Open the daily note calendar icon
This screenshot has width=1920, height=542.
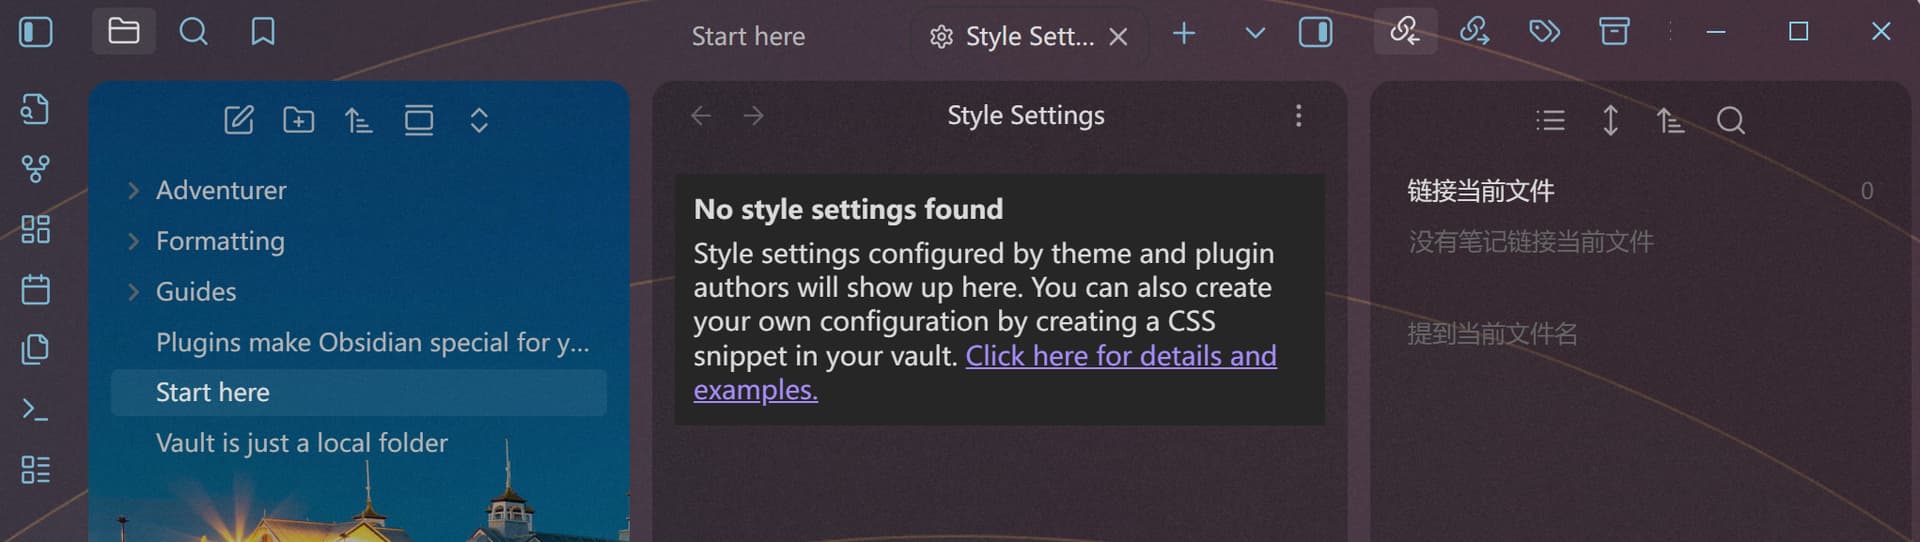point(35,290)
